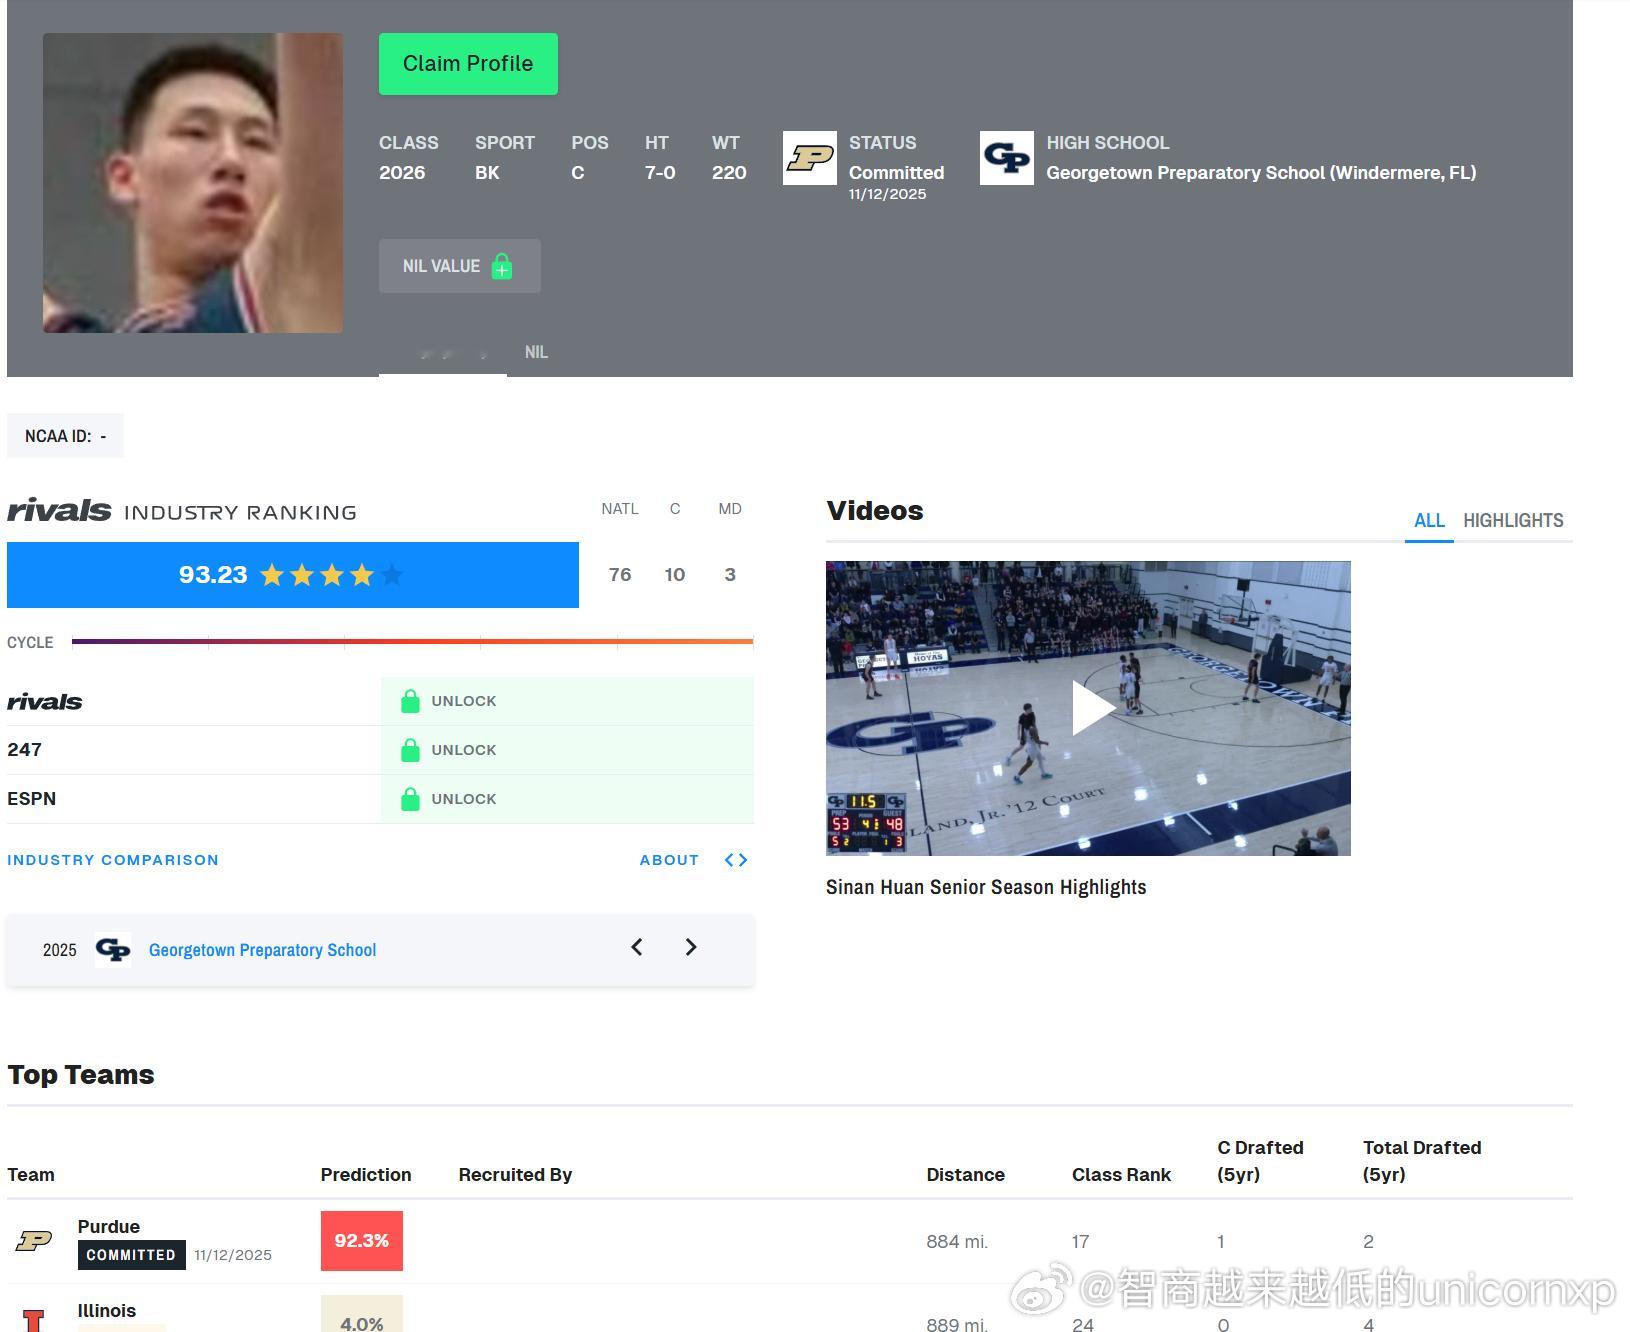Go to next school with right chevron
Image resolution: width=1630 pixels, height=1332 pixels.
tap(691, 947)
